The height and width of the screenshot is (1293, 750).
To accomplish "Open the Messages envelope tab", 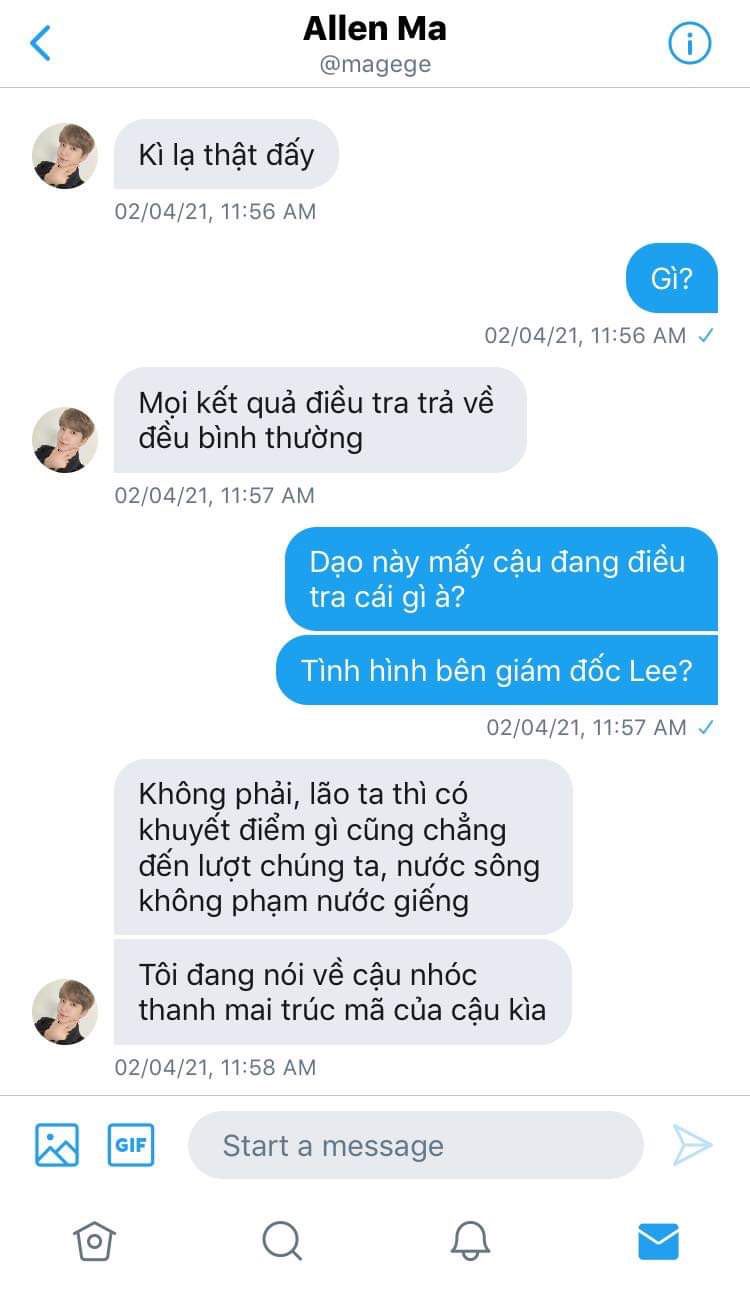I will point(658,1241).
